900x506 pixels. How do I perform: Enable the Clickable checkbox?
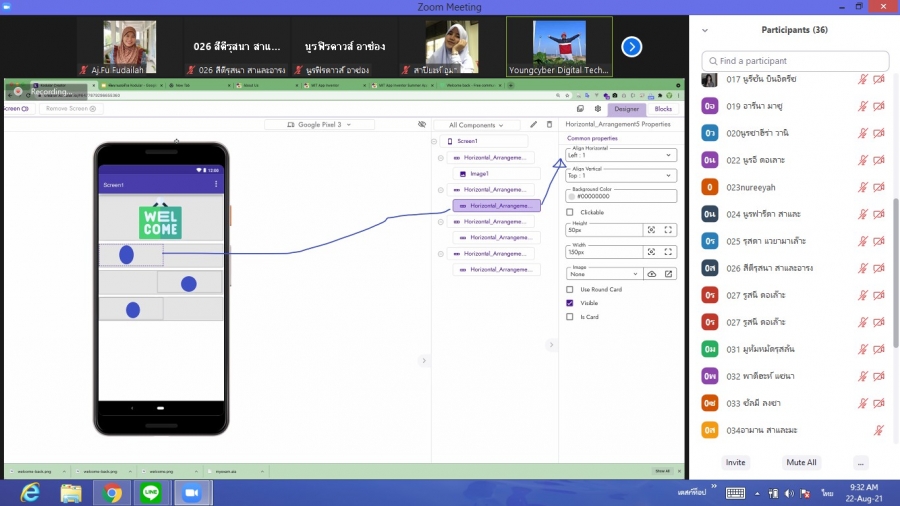[570, 212]
